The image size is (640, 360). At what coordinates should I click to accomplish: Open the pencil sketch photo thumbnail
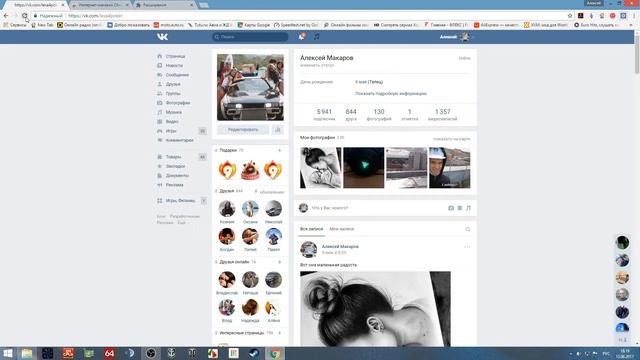tap(320, 168)
